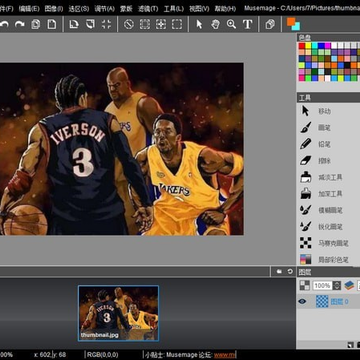
Task: Open the 滤镜(T) menu
Action: (148, 8)
